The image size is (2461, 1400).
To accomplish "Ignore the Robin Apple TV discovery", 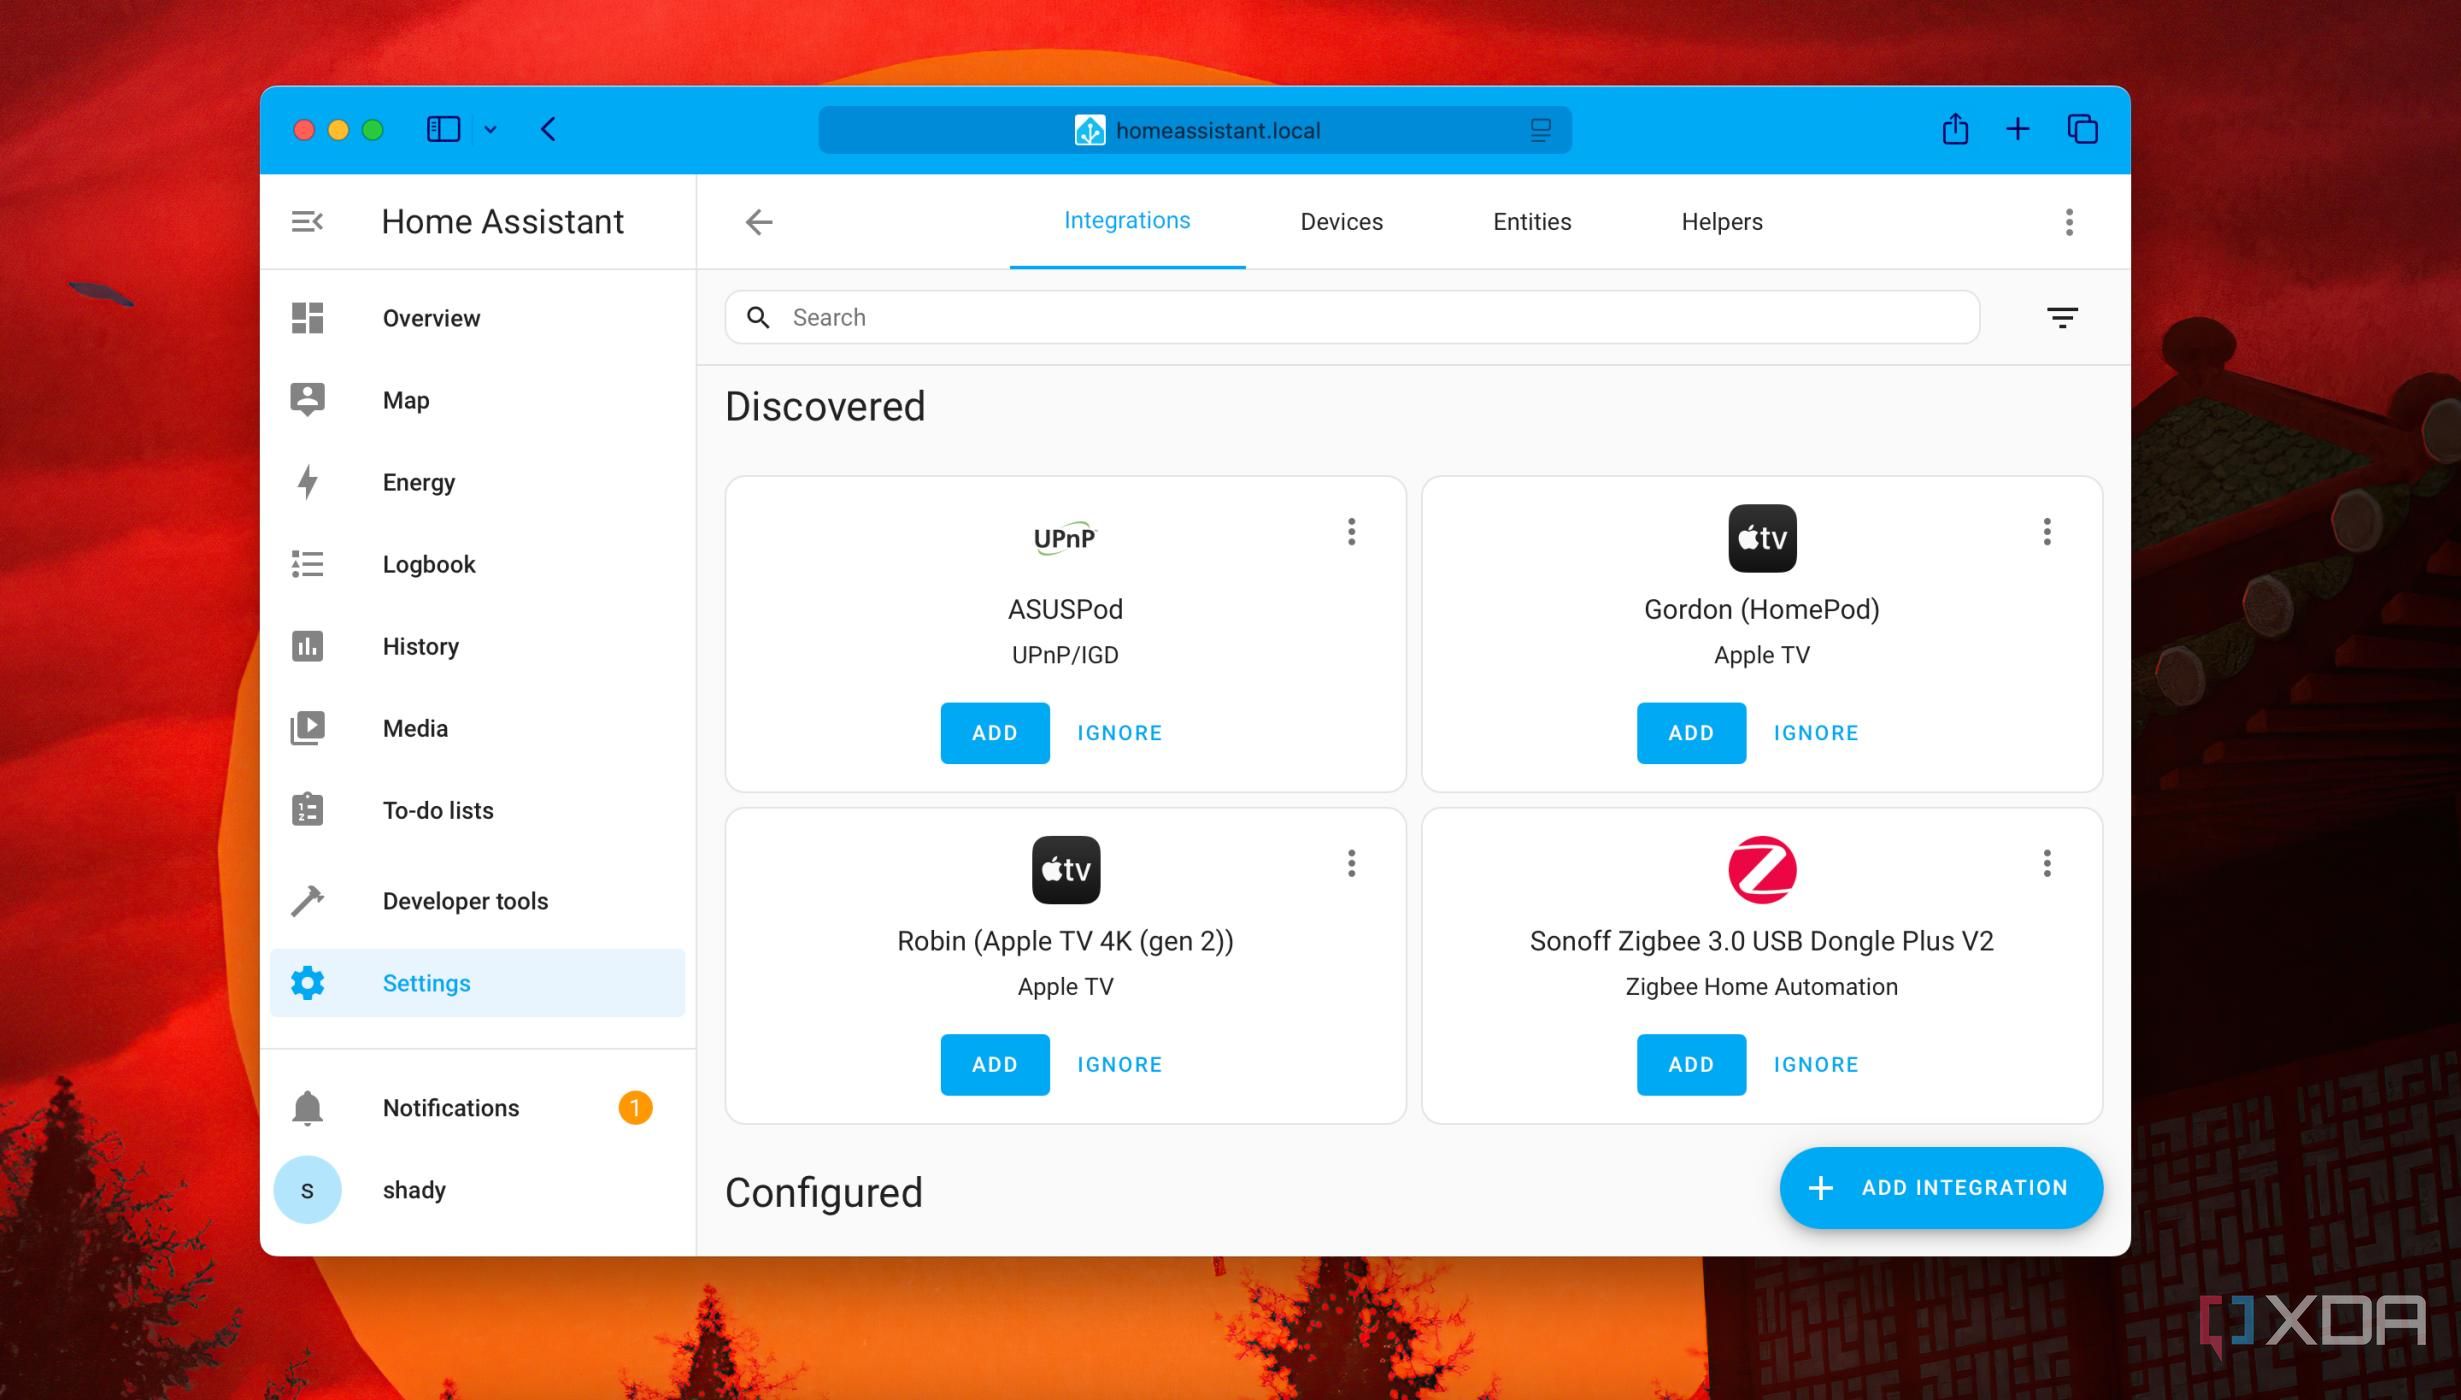I will [1119, 1065].
